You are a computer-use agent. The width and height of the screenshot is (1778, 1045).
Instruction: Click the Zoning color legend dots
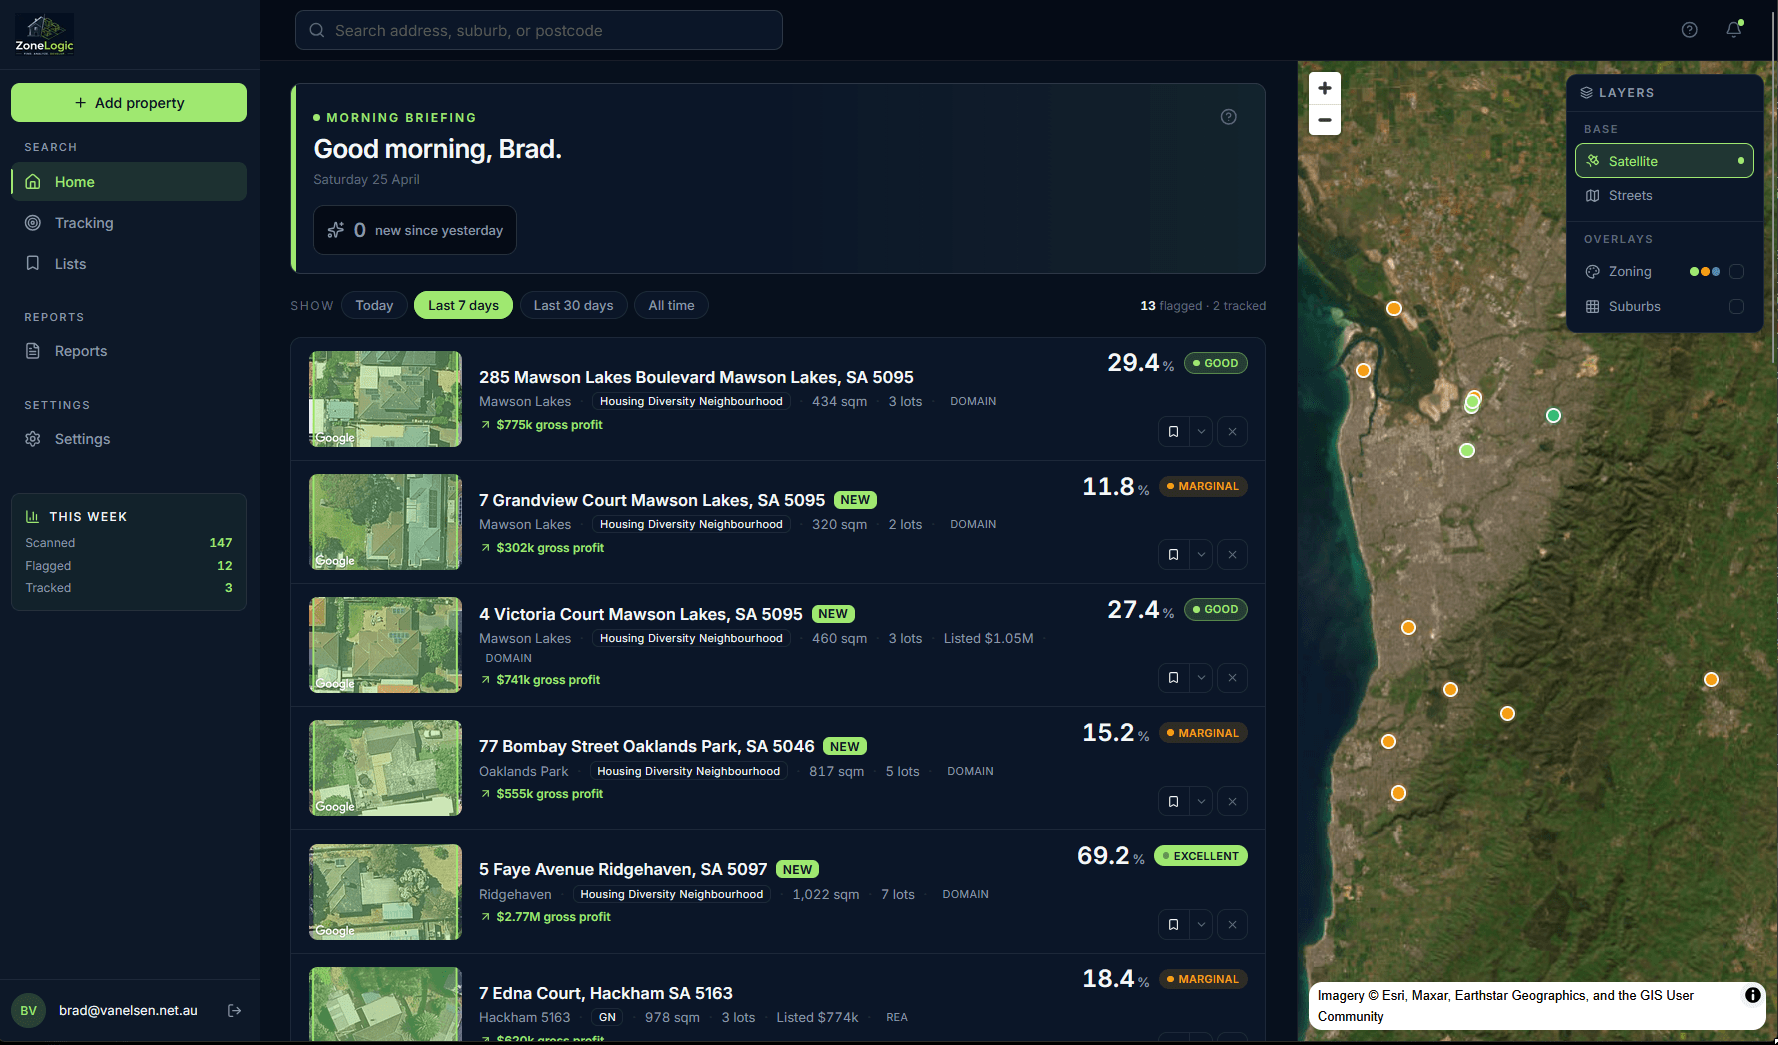[1705, 271]
